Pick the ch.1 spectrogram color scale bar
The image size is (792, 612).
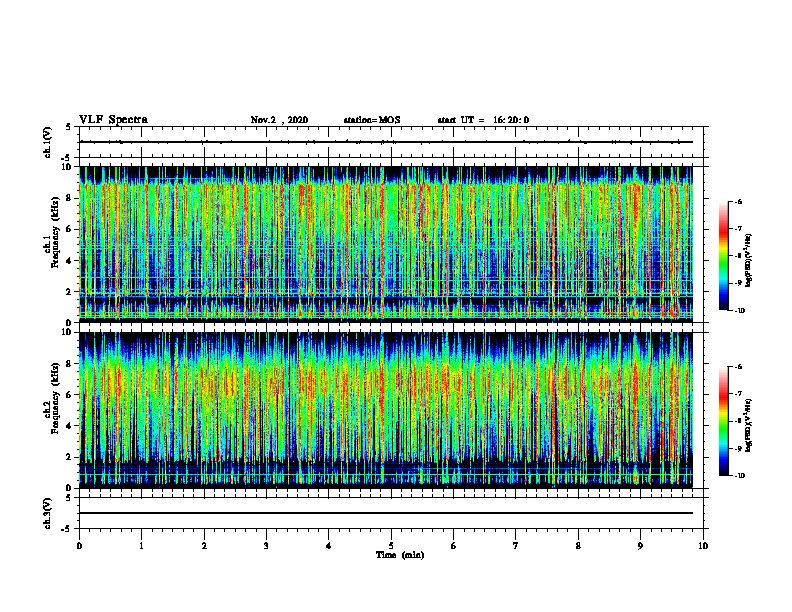[x=724, y=256]
